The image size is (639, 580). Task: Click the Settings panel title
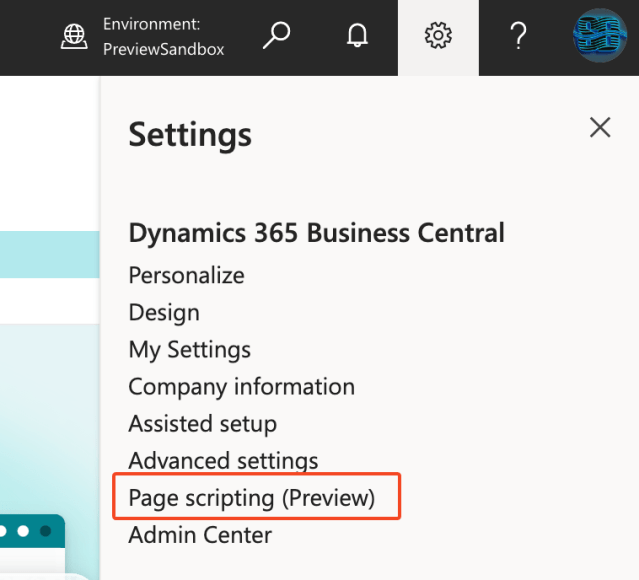(190, 133)
